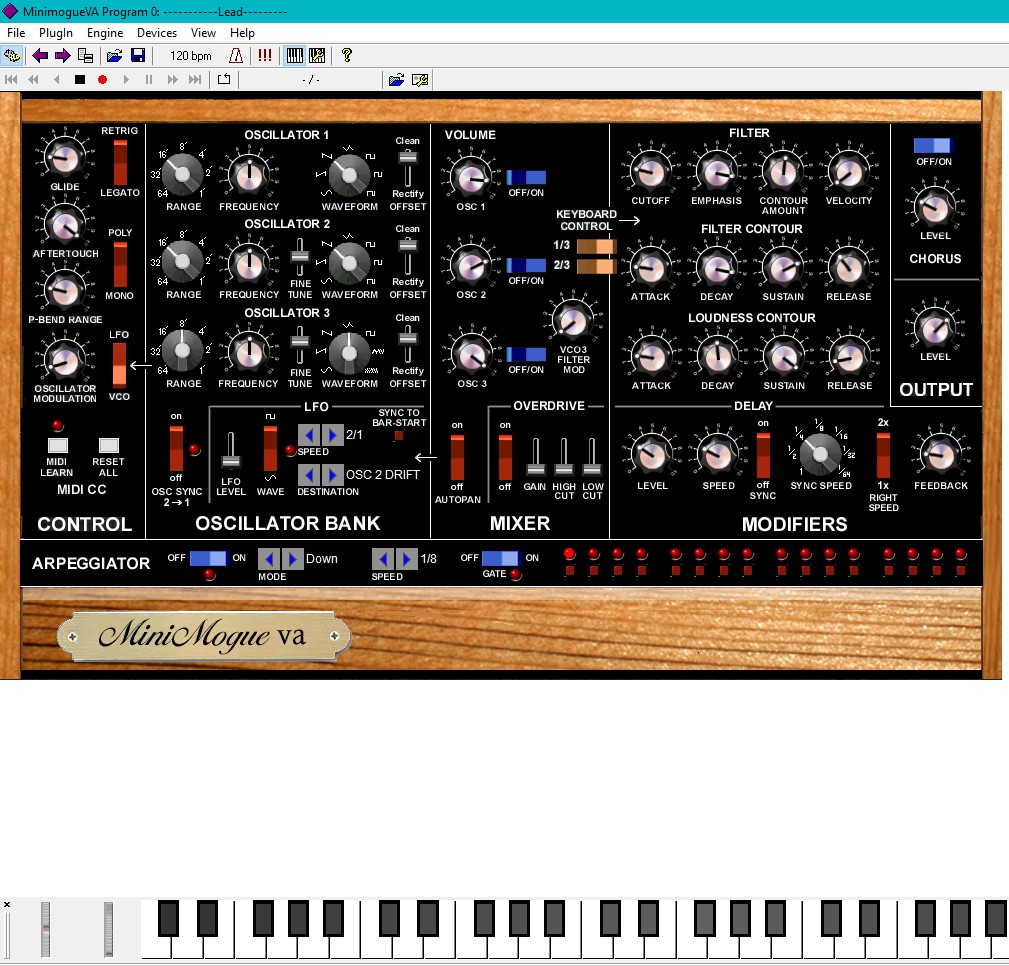
Task: Flip the Right Speed 2x/1x switch
Action: click(884, 455)
